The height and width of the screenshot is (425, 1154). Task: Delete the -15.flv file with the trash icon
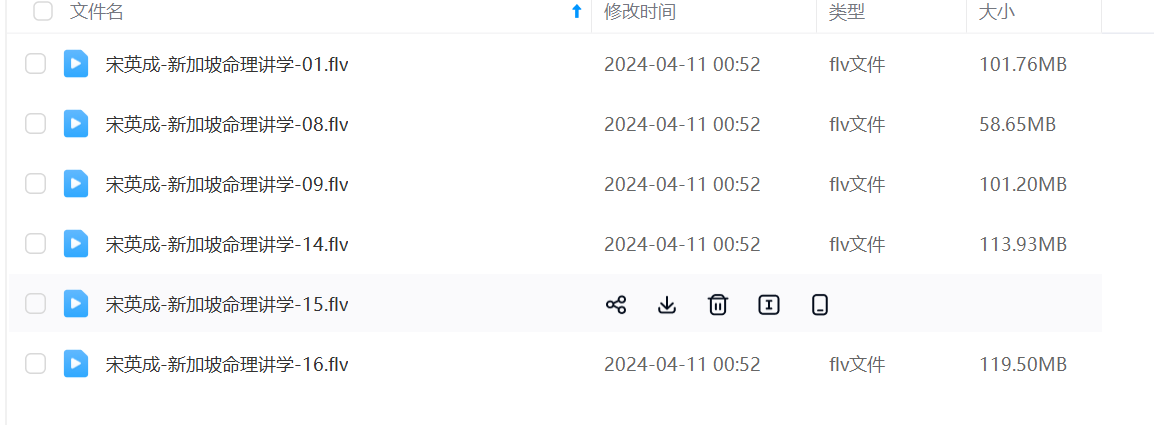[718, 304]
